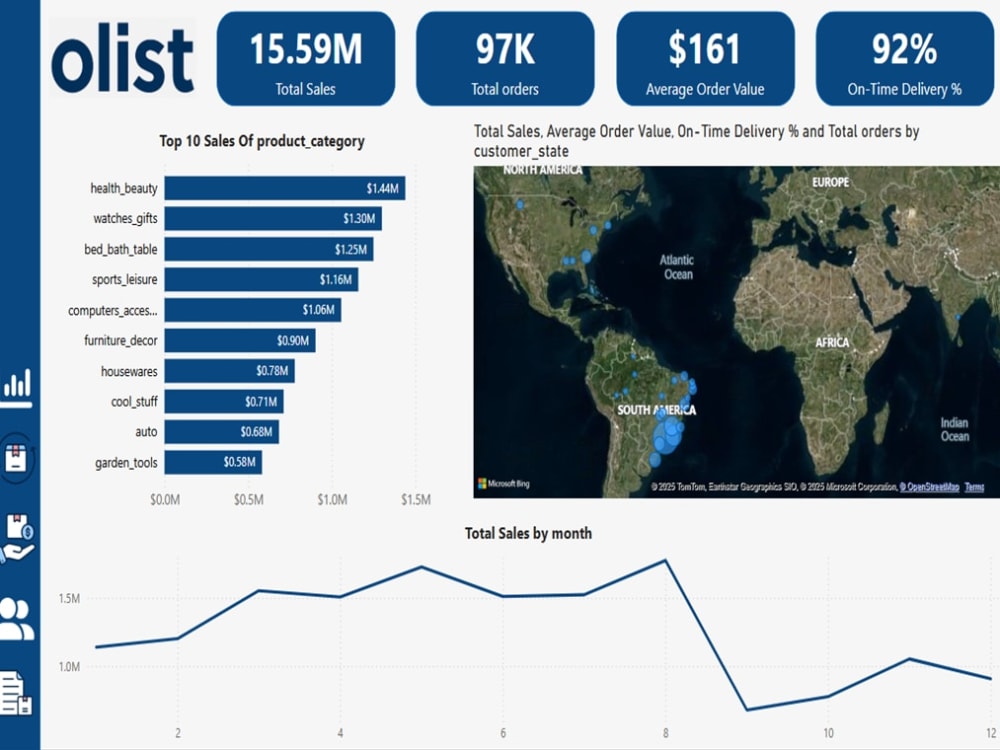This screenshot has width=1000, height=750.
Task: Select the health_beauty bar
Action: coord(284,188)
